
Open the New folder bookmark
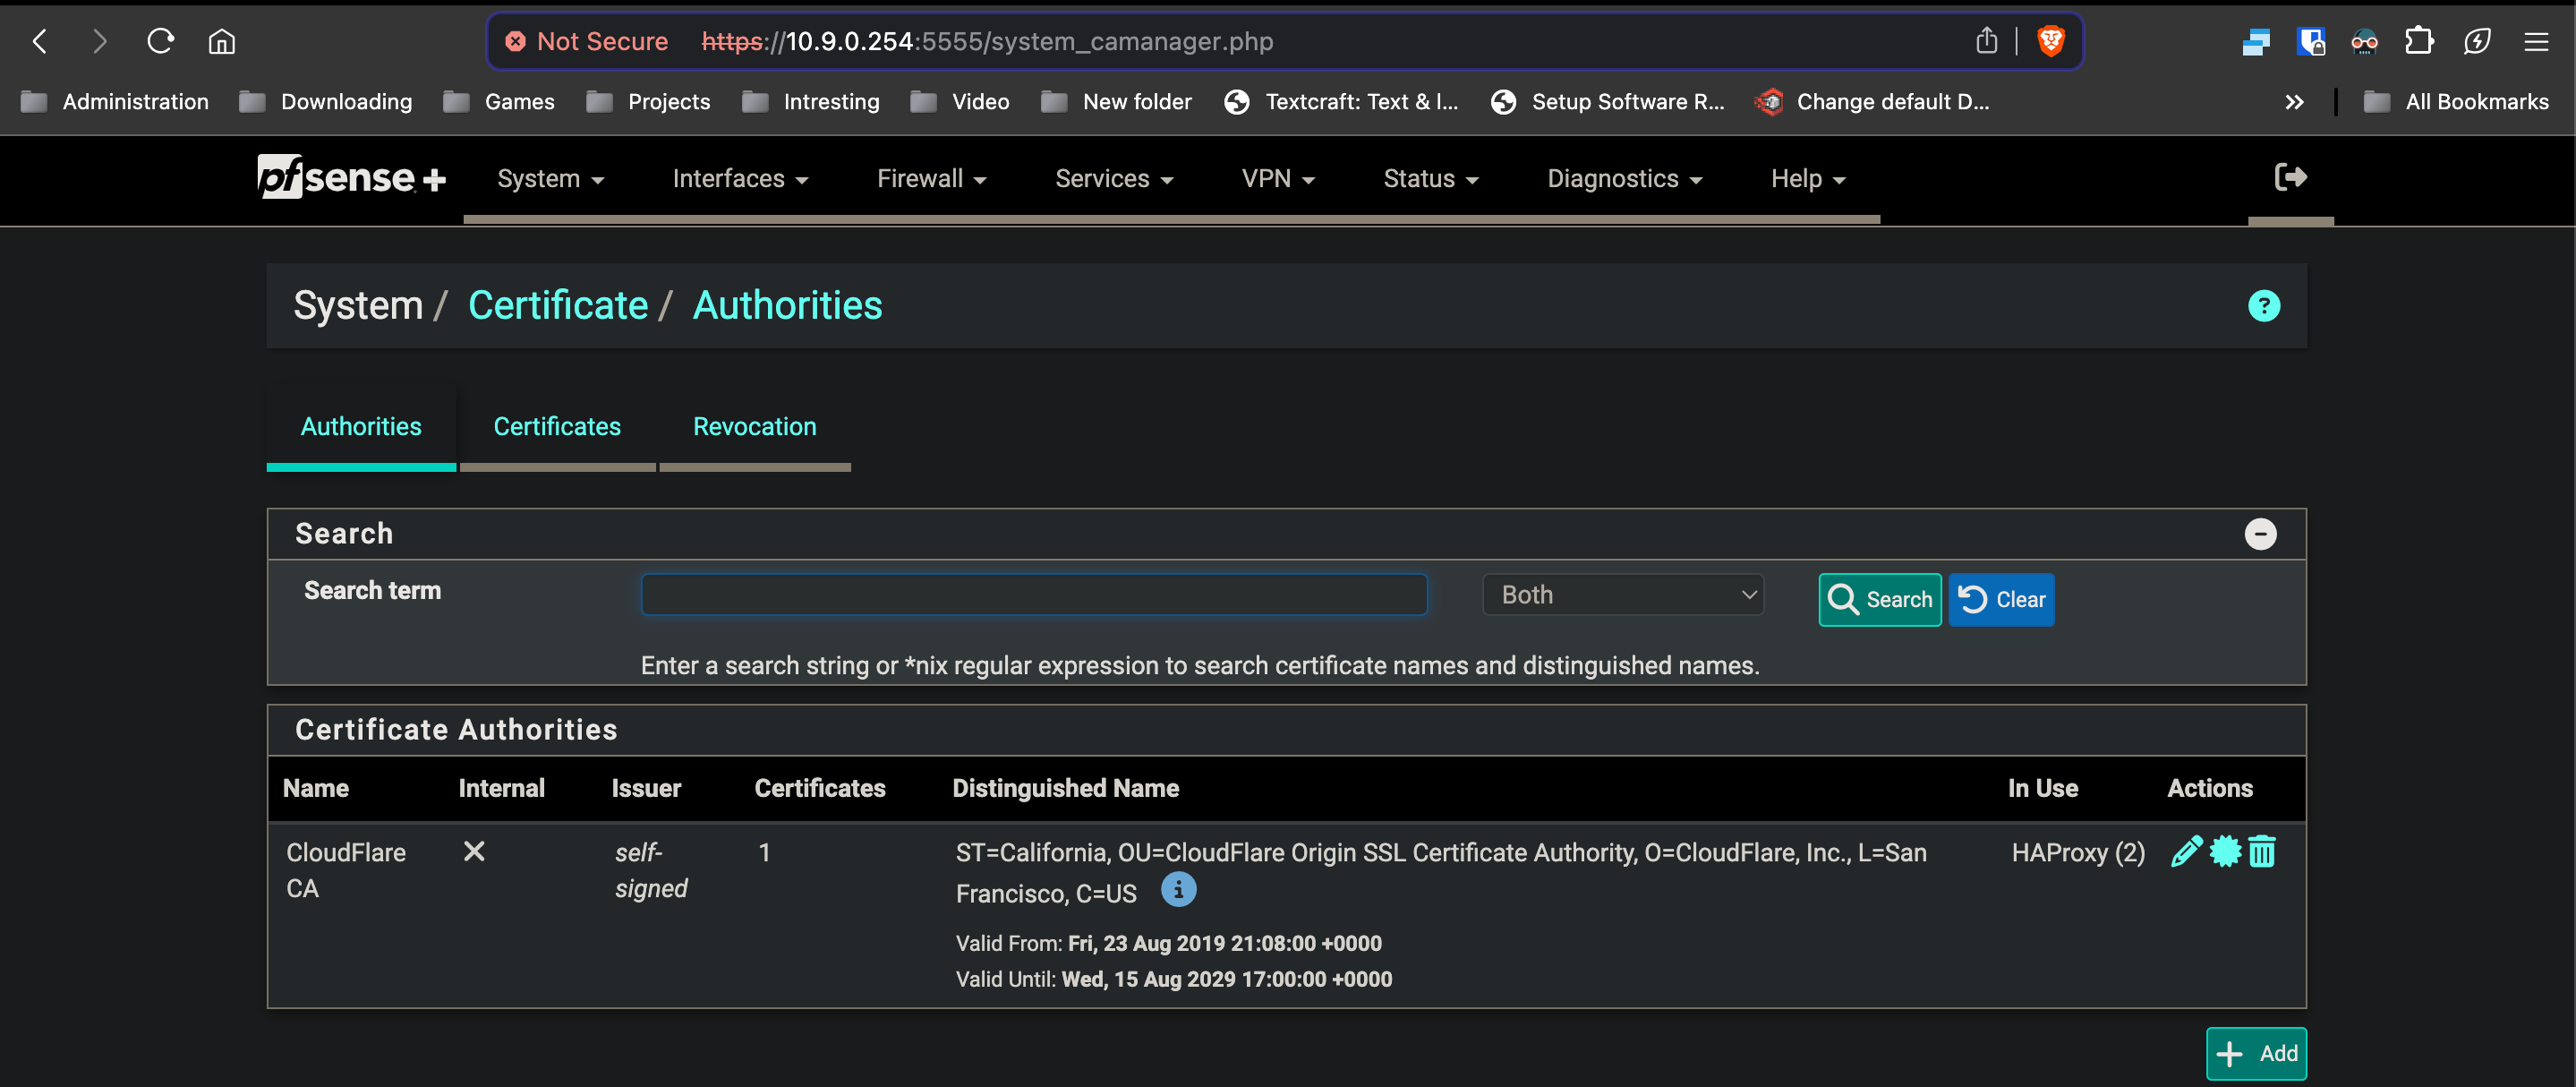pyautogui.click(x=1116, y=102)
